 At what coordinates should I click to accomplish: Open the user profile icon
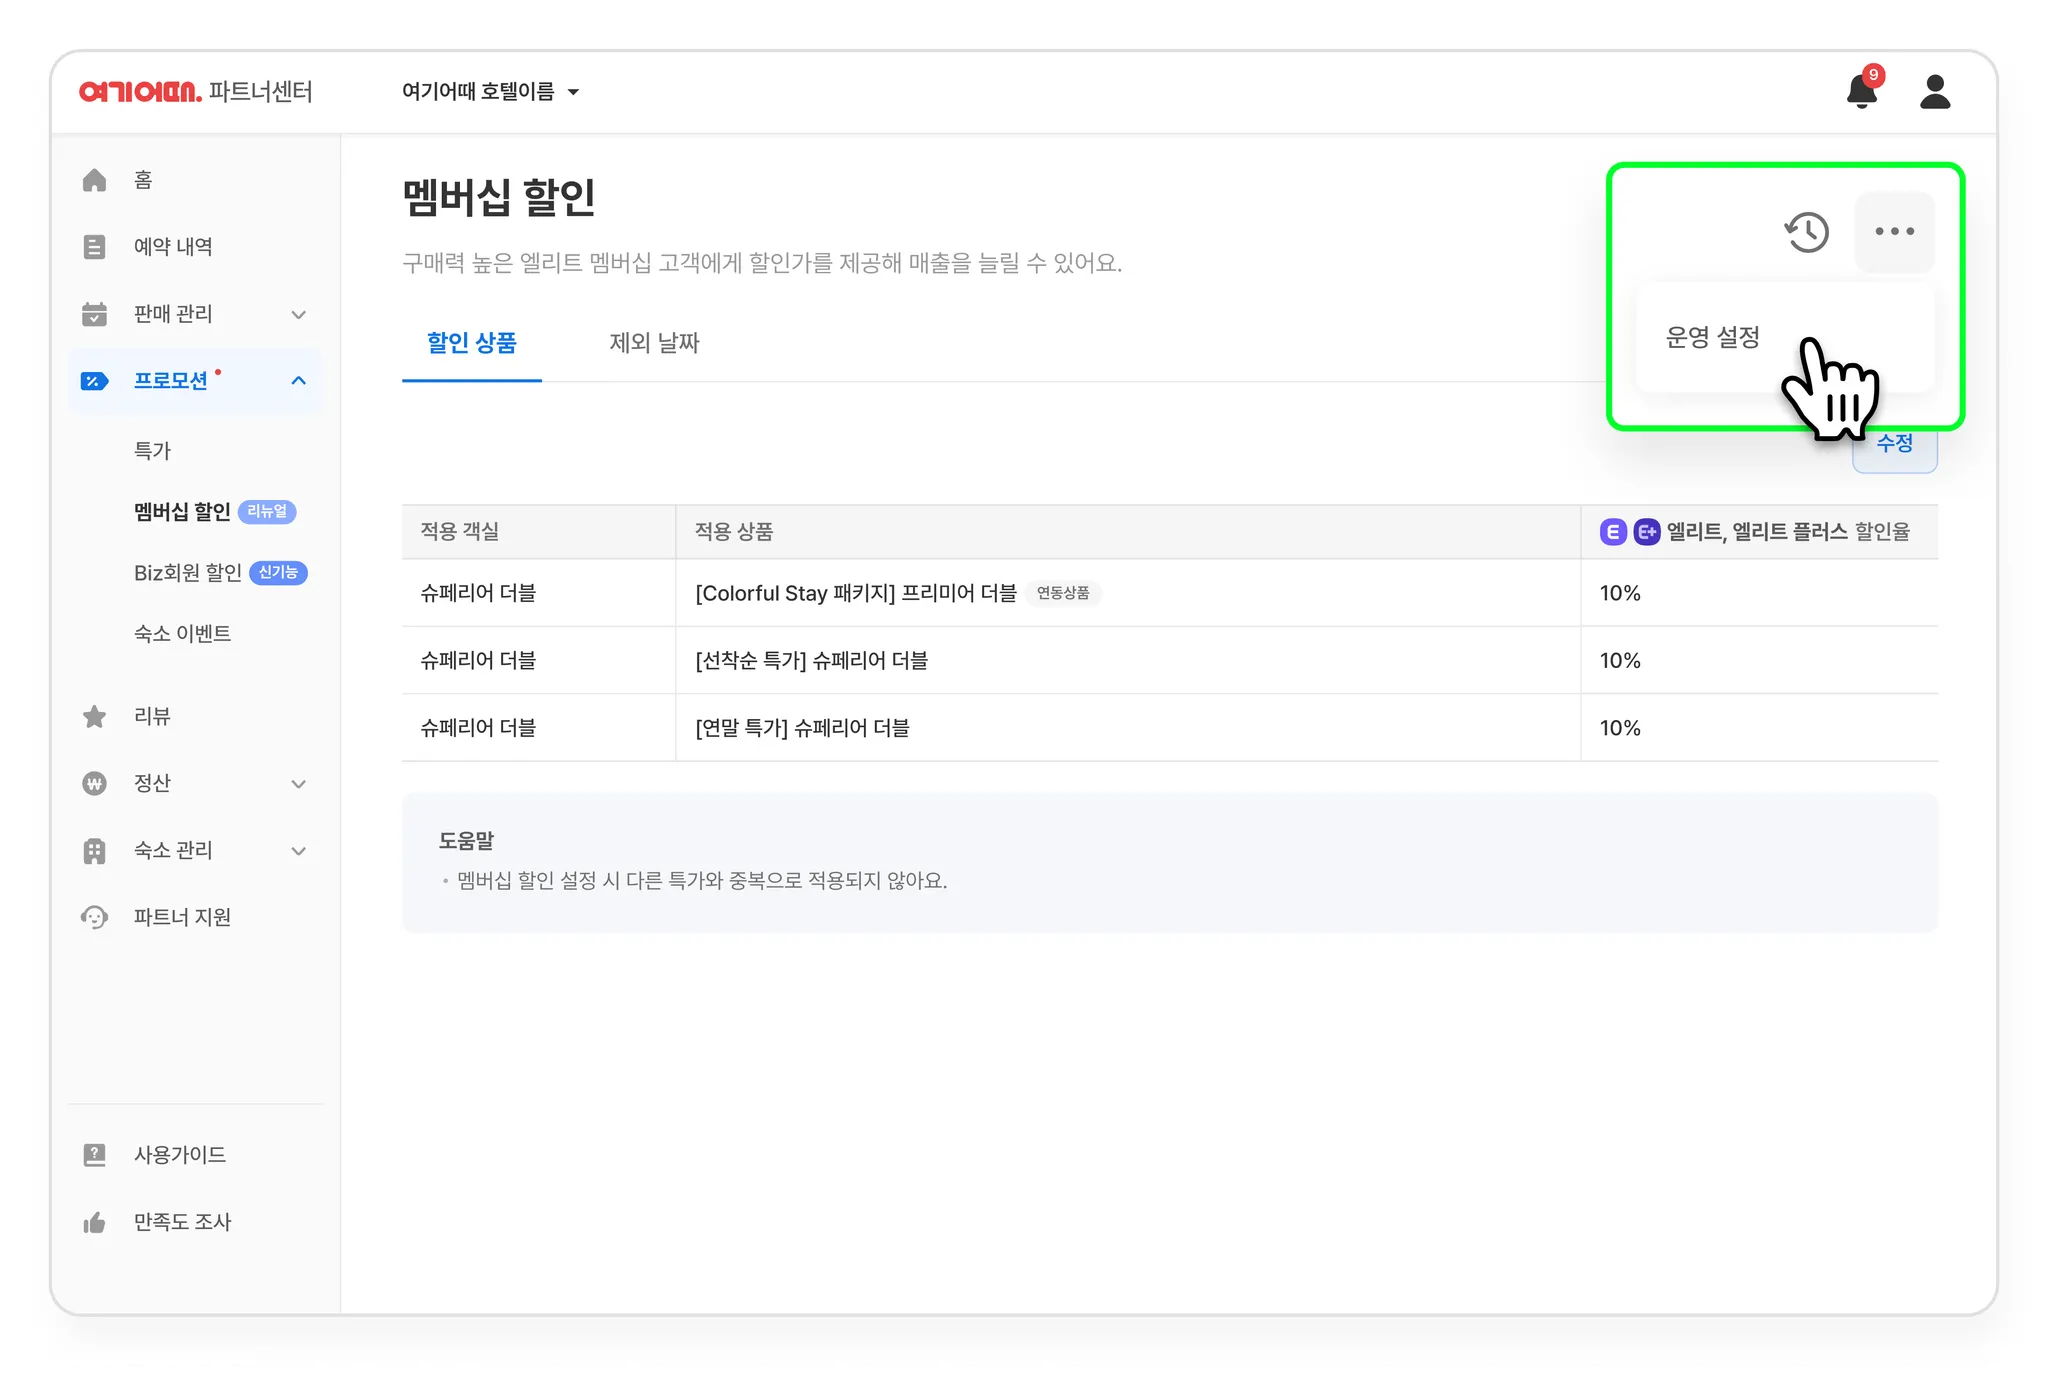pos(1935,91)
